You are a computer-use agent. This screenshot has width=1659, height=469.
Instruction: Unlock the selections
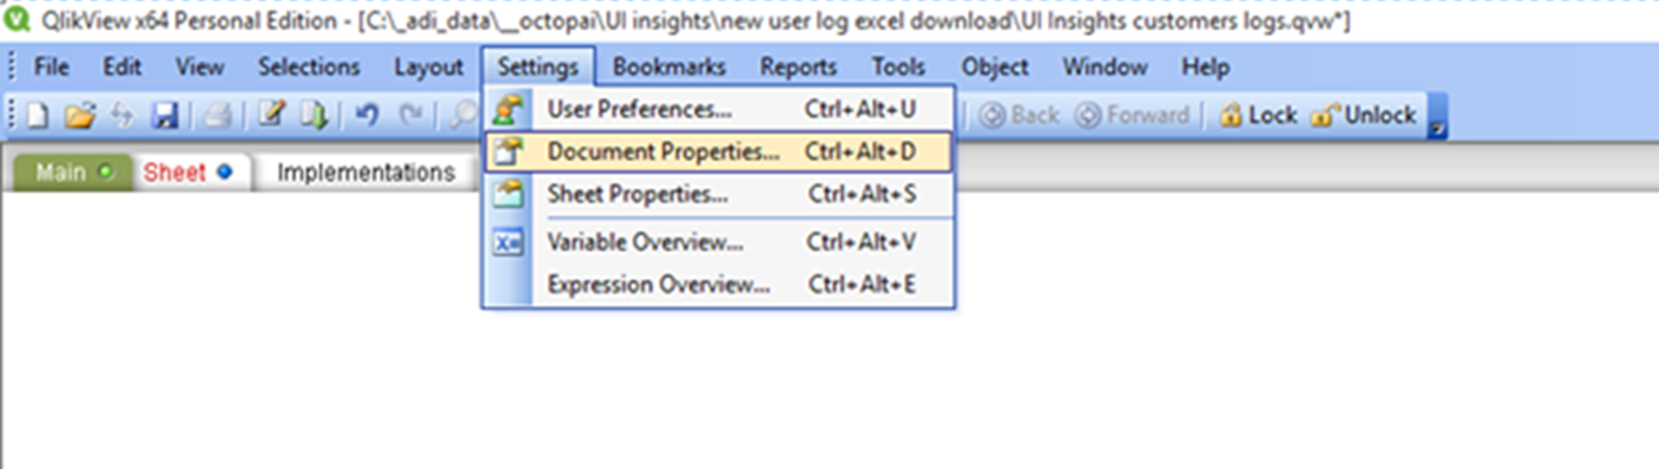point(1366,116)
